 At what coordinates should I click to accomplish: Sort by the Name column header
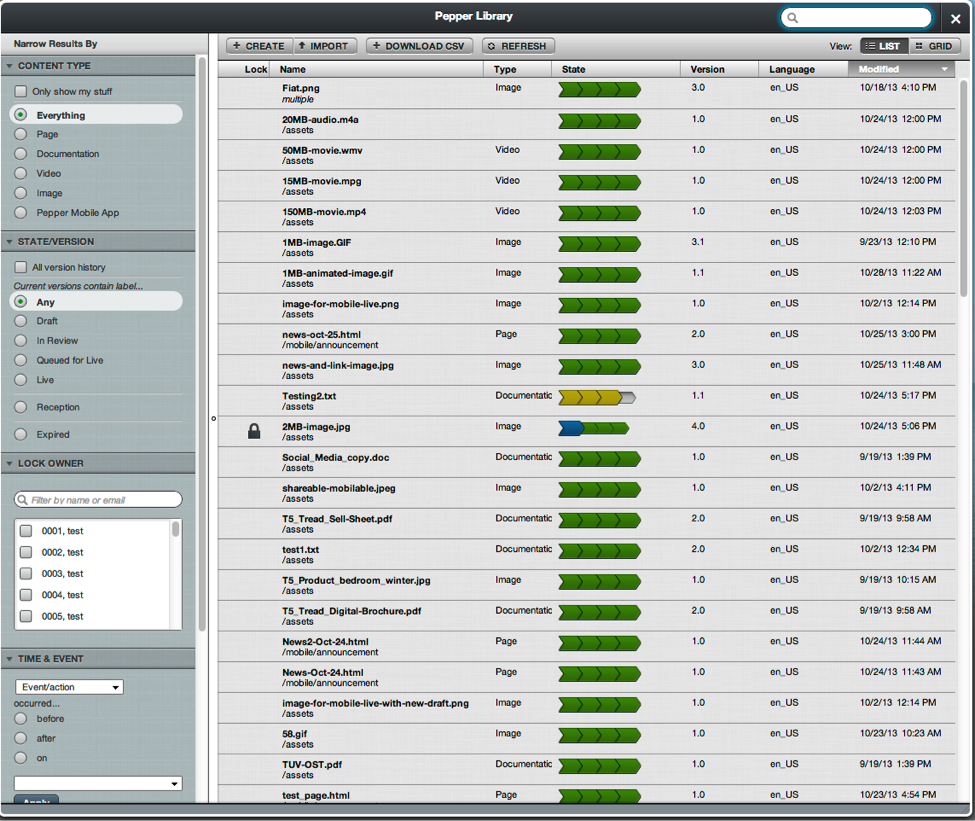click(293, 69)
